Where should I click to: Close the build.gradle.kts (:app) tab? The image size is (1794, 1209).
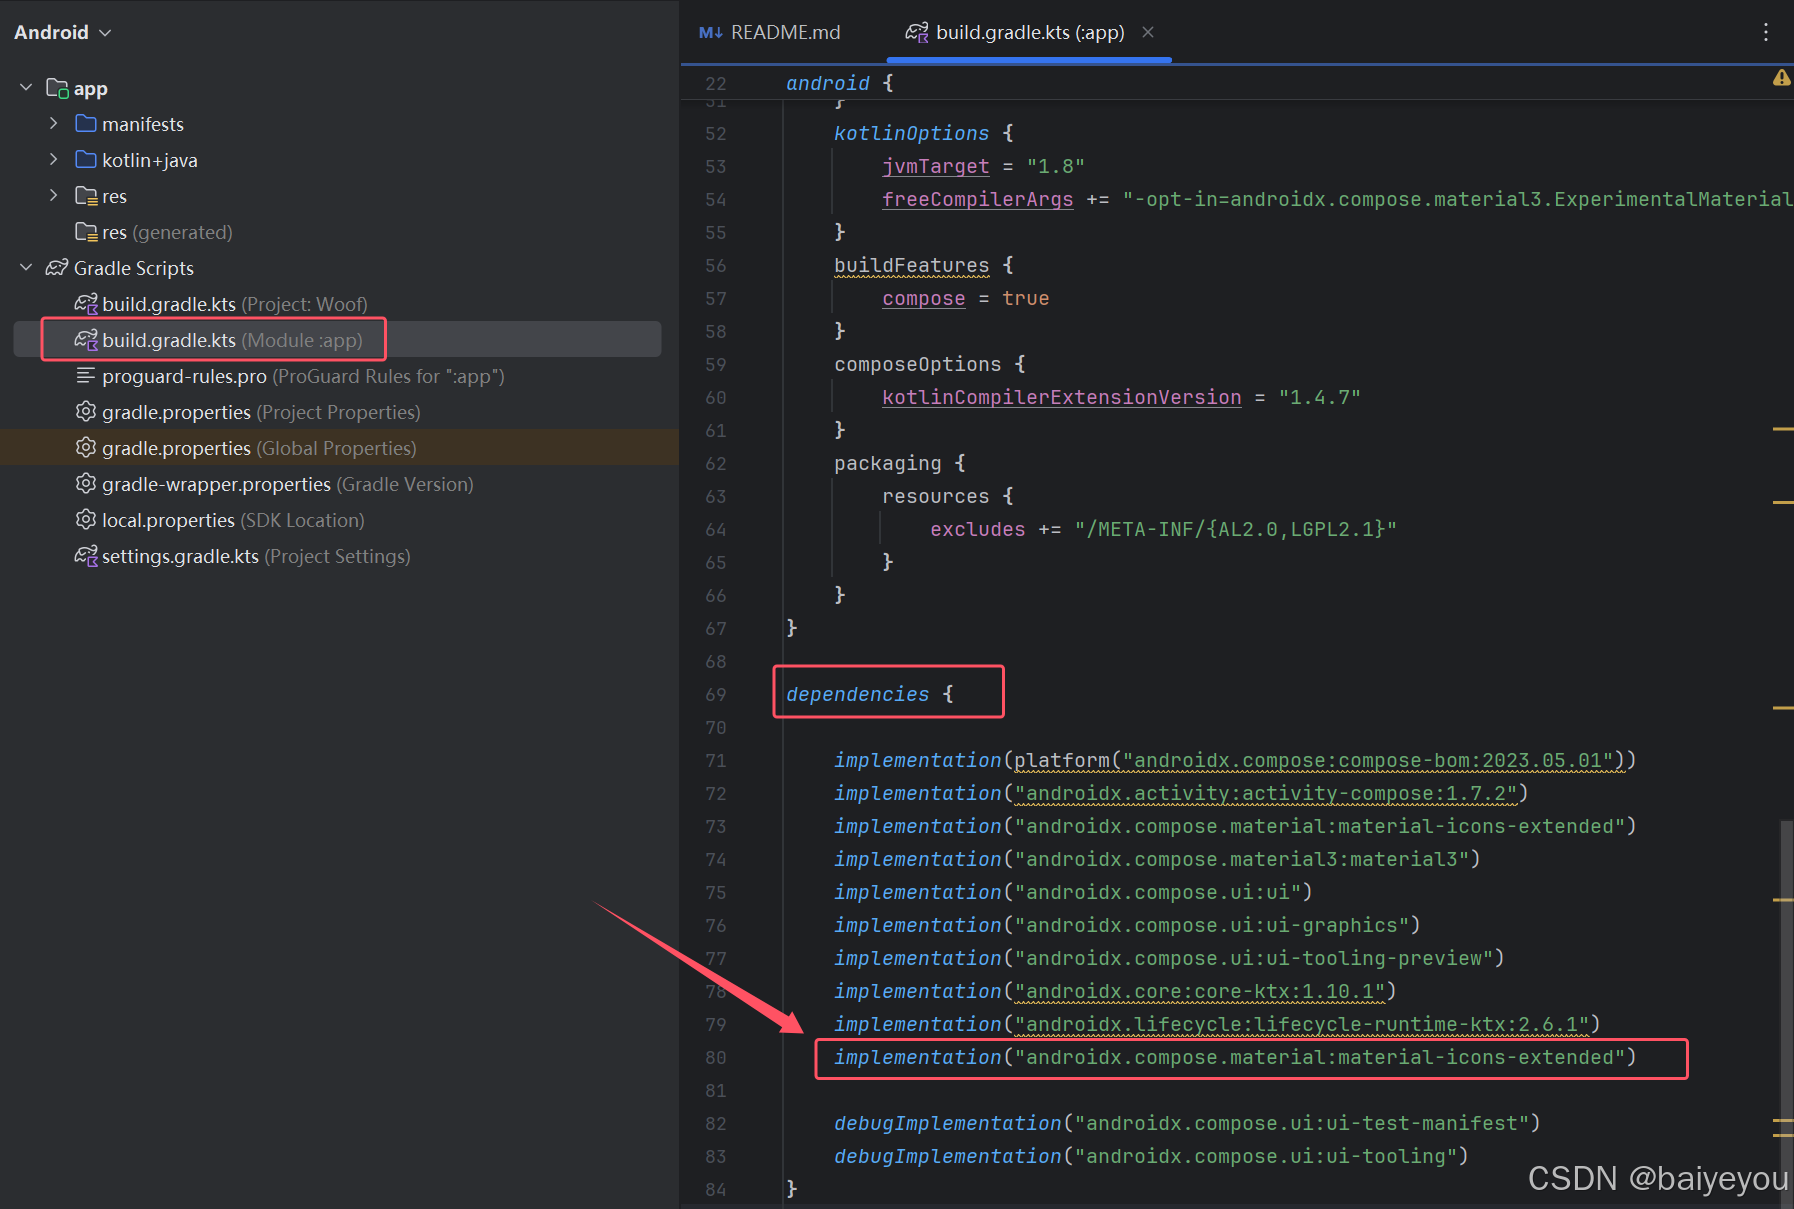[x=1147, y=32]
